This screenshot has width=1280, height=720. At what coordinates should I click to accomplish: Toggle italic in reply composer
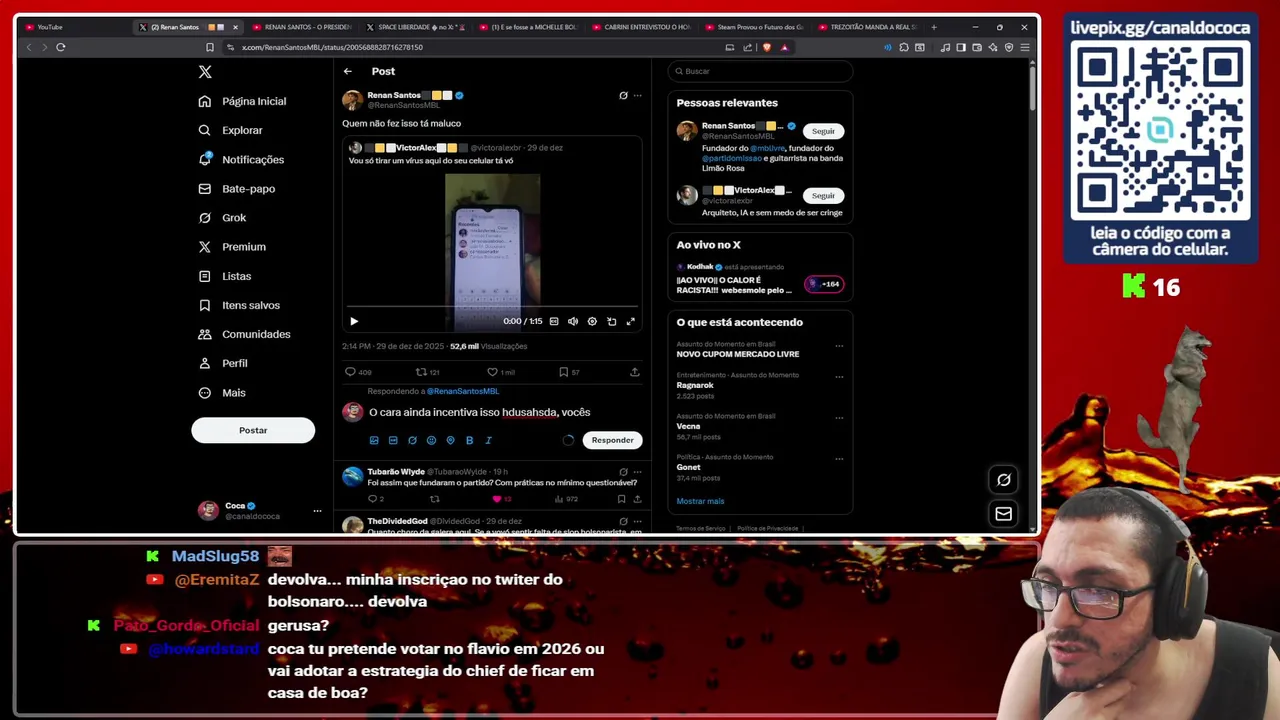pyautogui.click(x=488, y=440)
